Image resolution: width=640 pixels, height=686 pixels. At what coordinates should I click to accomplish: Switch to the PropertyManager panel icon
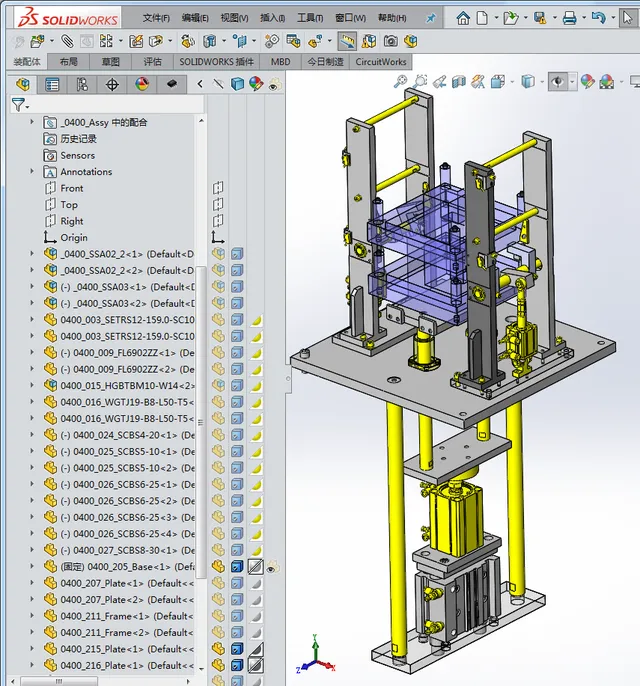coord(52,85)
